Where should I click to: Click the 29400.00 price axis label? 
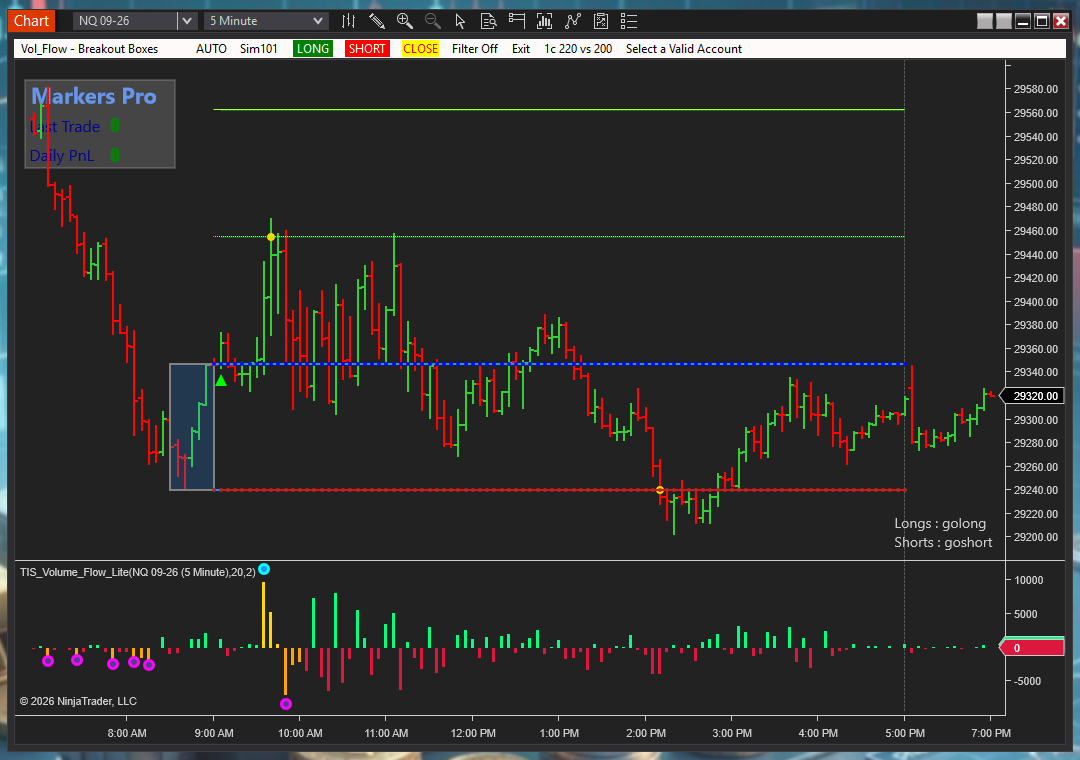(1035, 302)
